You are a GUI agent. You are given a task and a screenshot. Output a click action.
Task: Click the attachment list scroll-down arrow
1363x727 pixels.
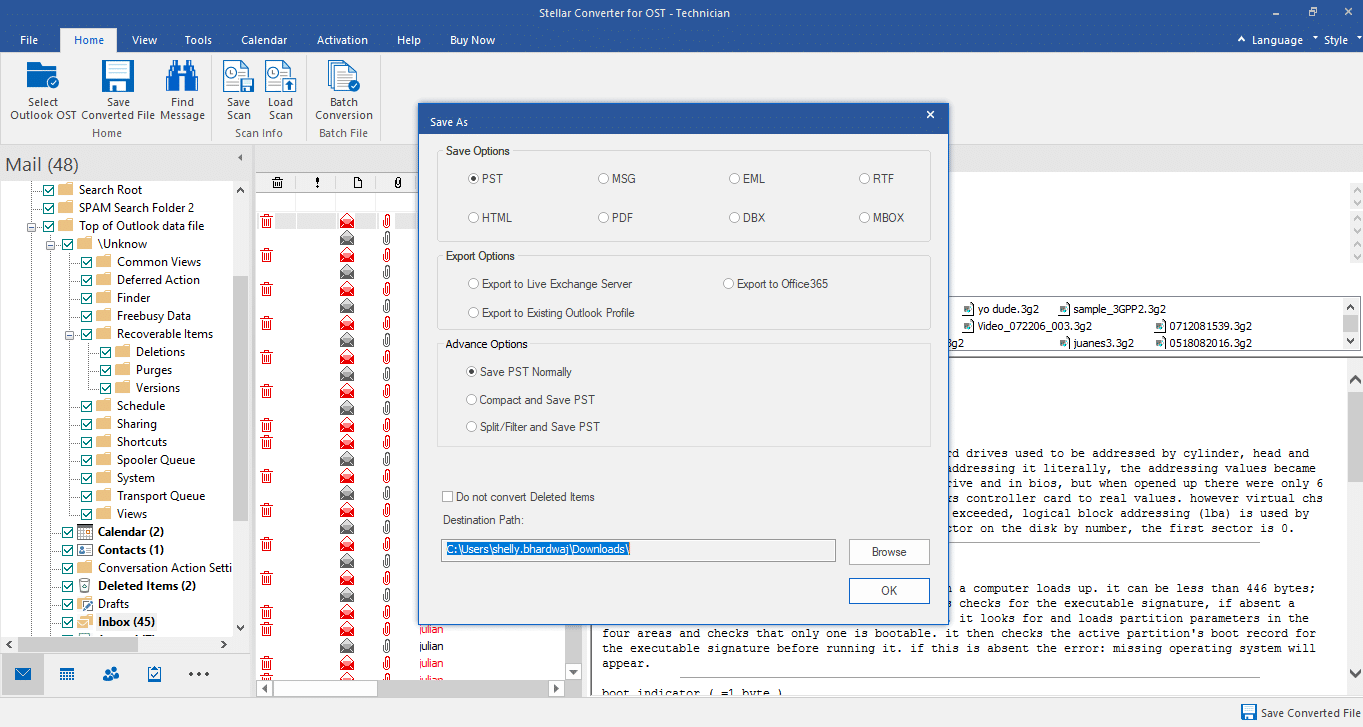pos(1351,341)
